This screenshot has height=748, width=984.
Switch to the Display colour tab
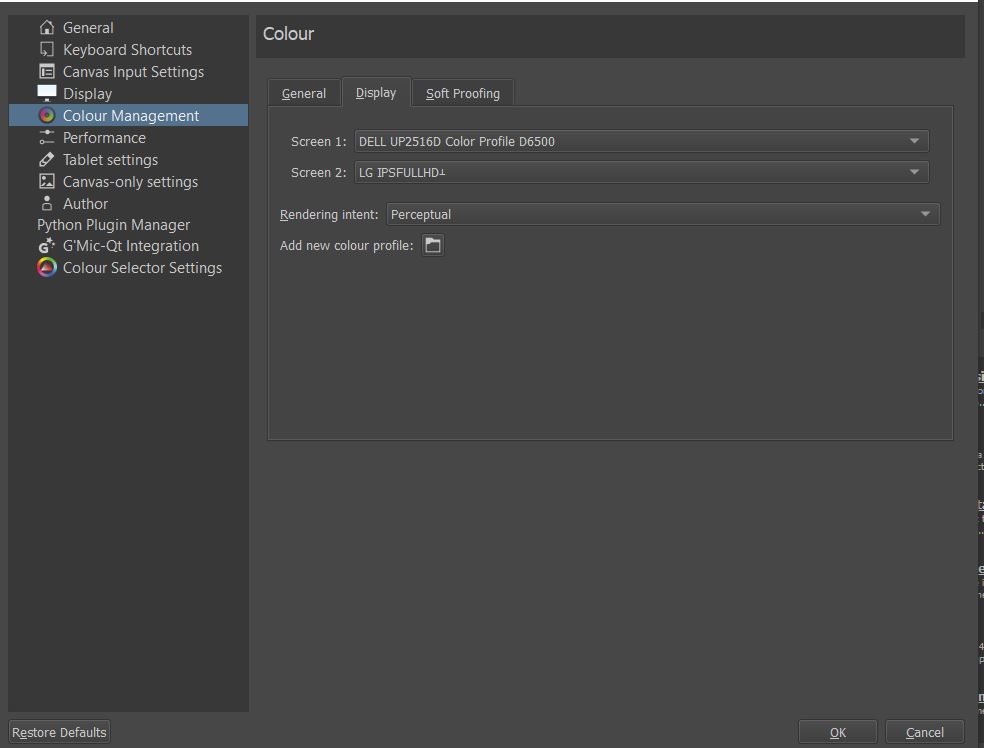click(x=376, y=92)
